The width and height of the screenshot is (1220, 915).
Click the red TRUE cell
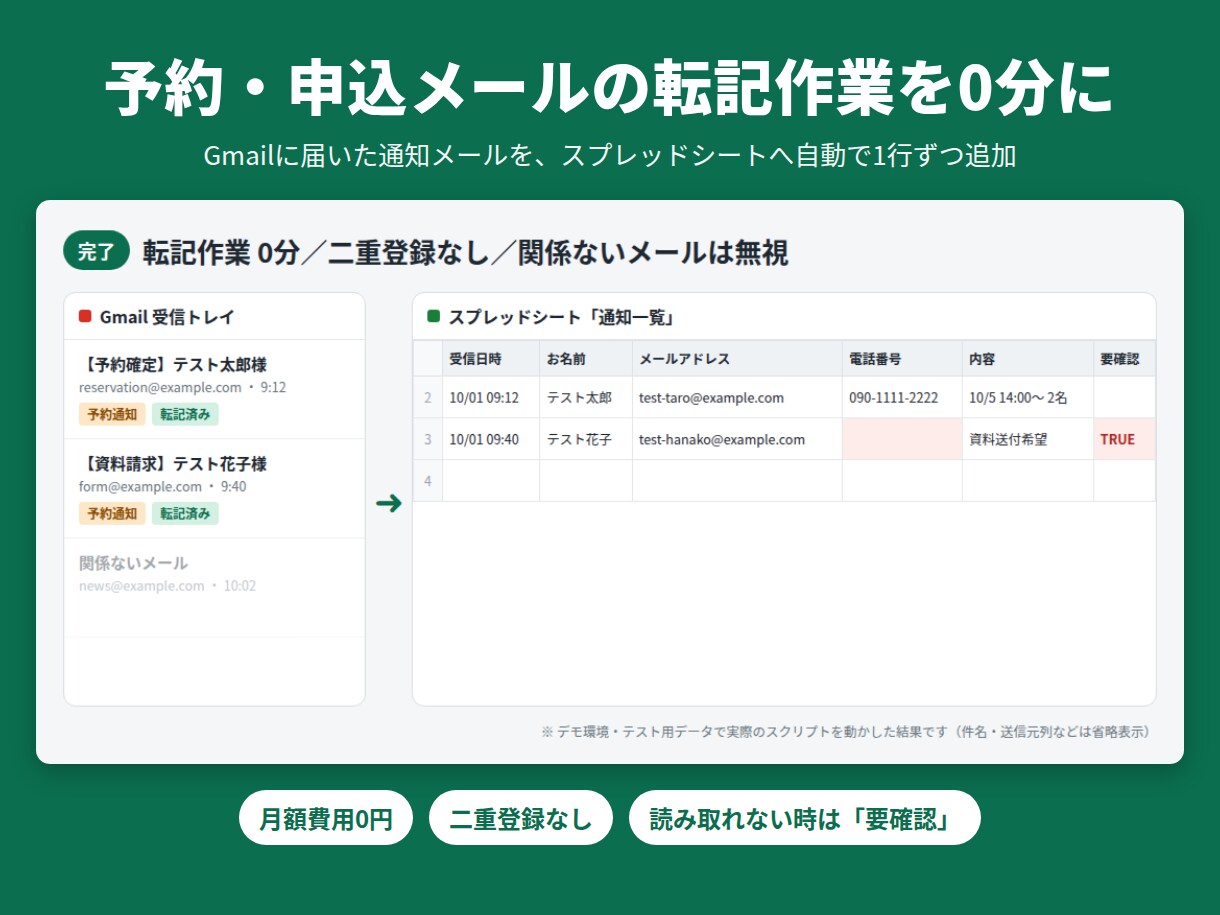1124,439
